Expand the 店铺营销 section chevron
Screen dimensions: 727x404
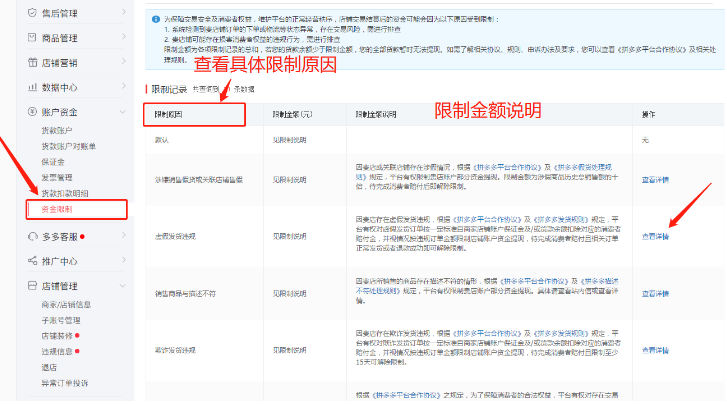pos(123,61)
